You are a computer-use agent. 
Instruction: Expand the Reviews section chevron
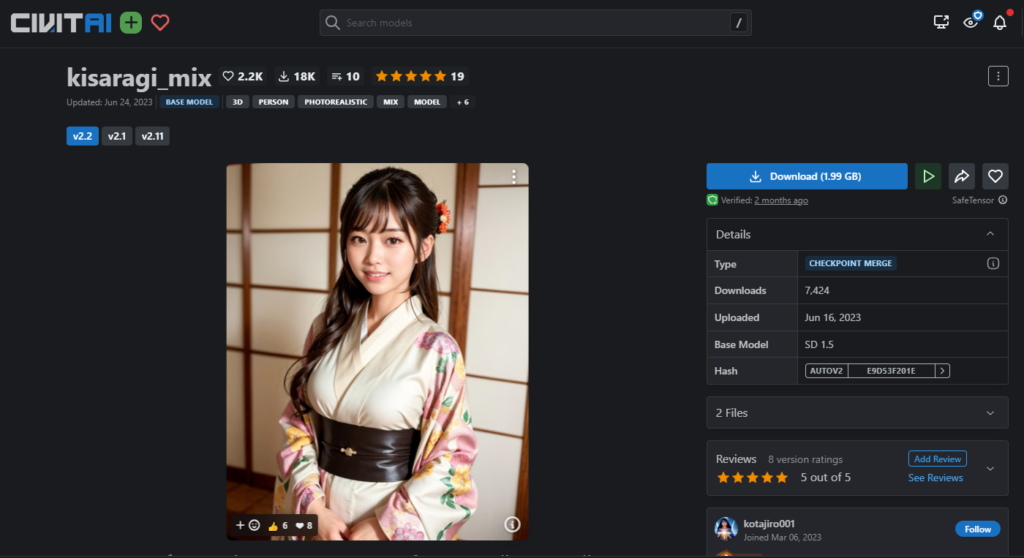tap(990, 468)
